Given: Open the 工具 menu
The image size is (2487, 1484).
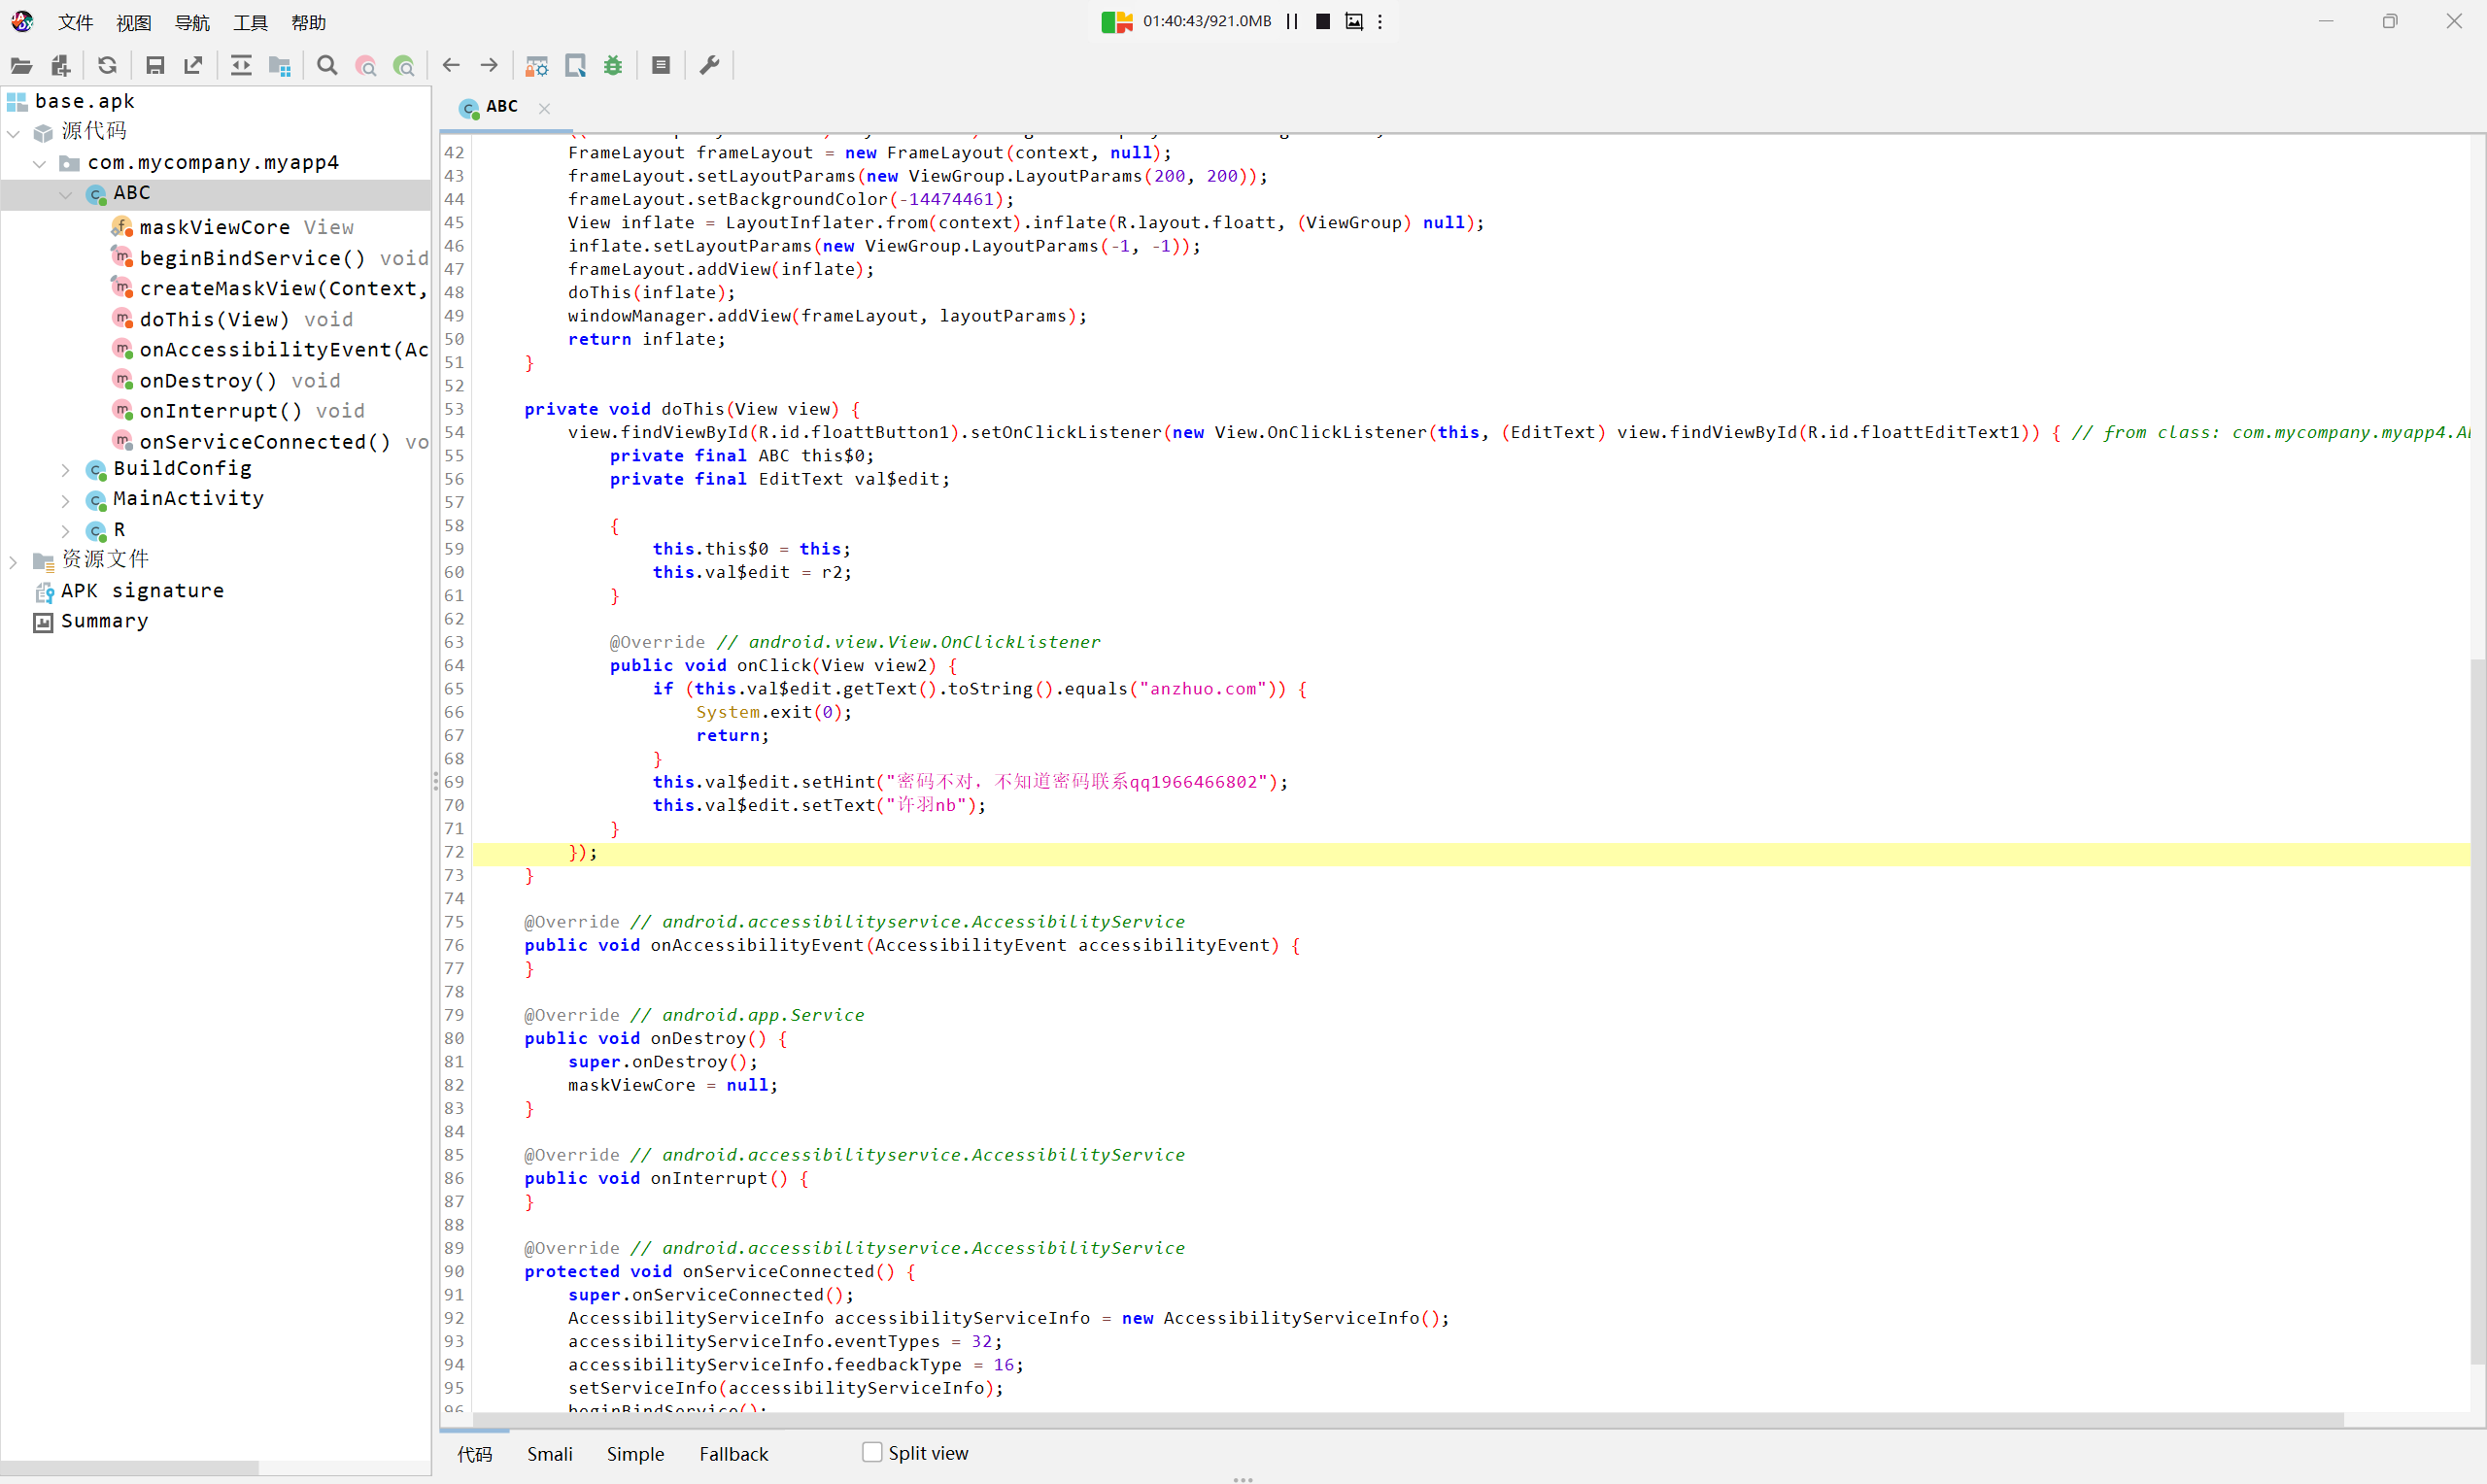Looking at the screenshot, I should [250, 22].
